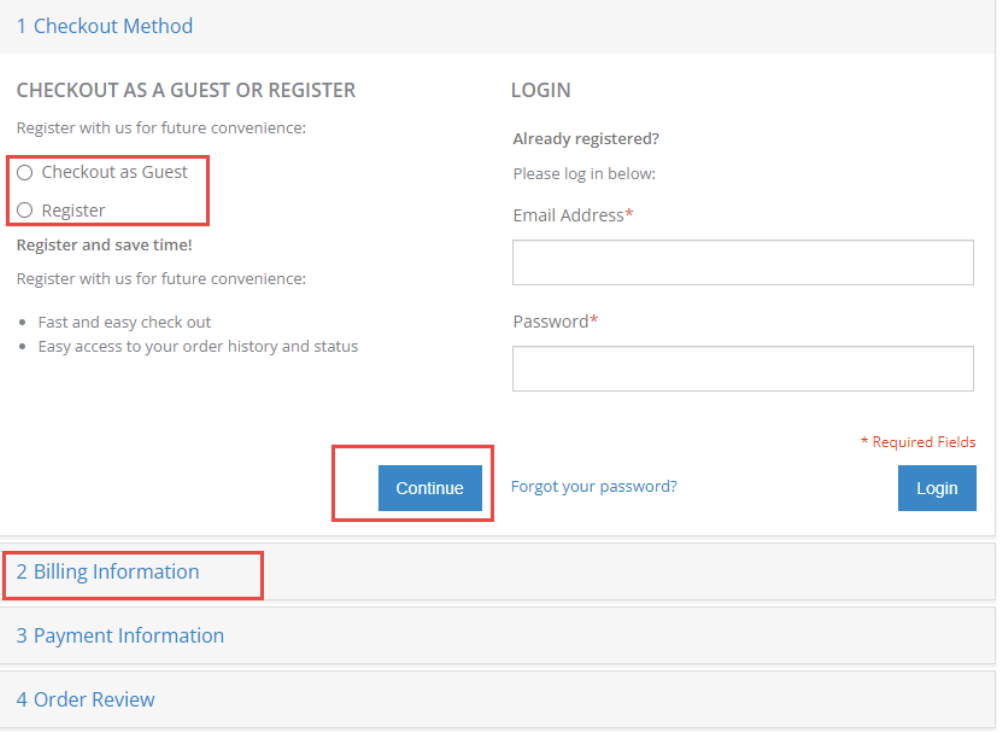
Task: Click the Checkout as Guest label text
Action: (x=114, y=172)
